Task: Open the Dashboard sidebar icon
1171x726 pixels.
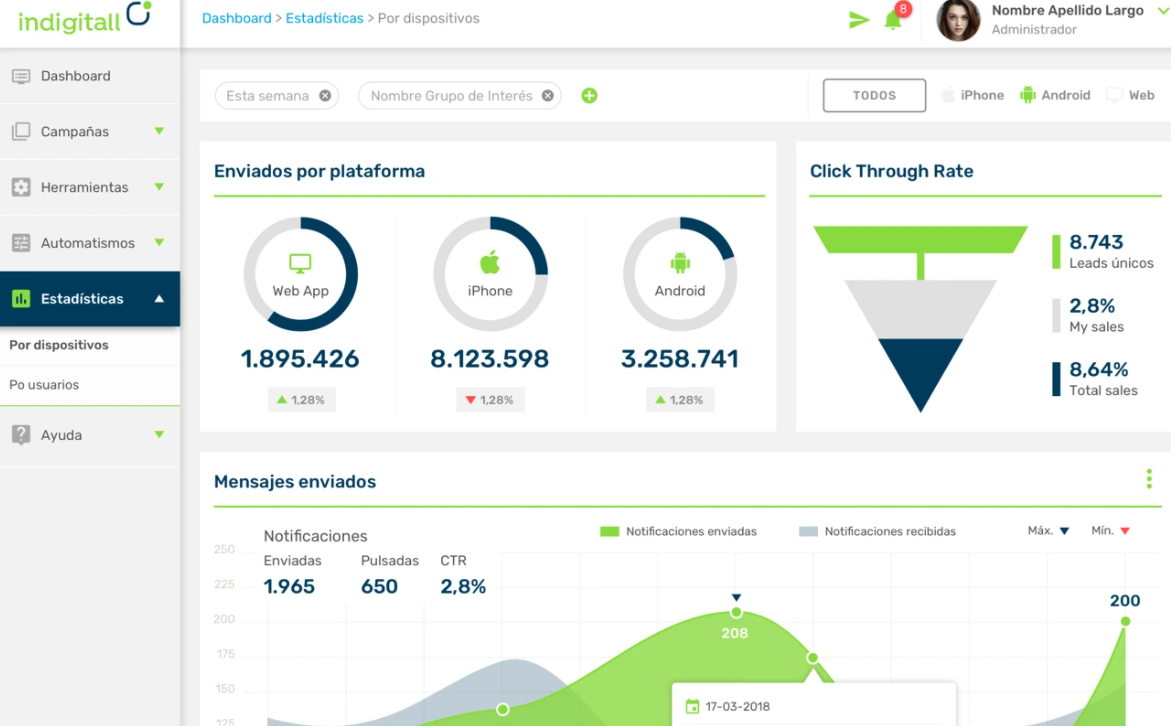Action: tap(20, 76)
